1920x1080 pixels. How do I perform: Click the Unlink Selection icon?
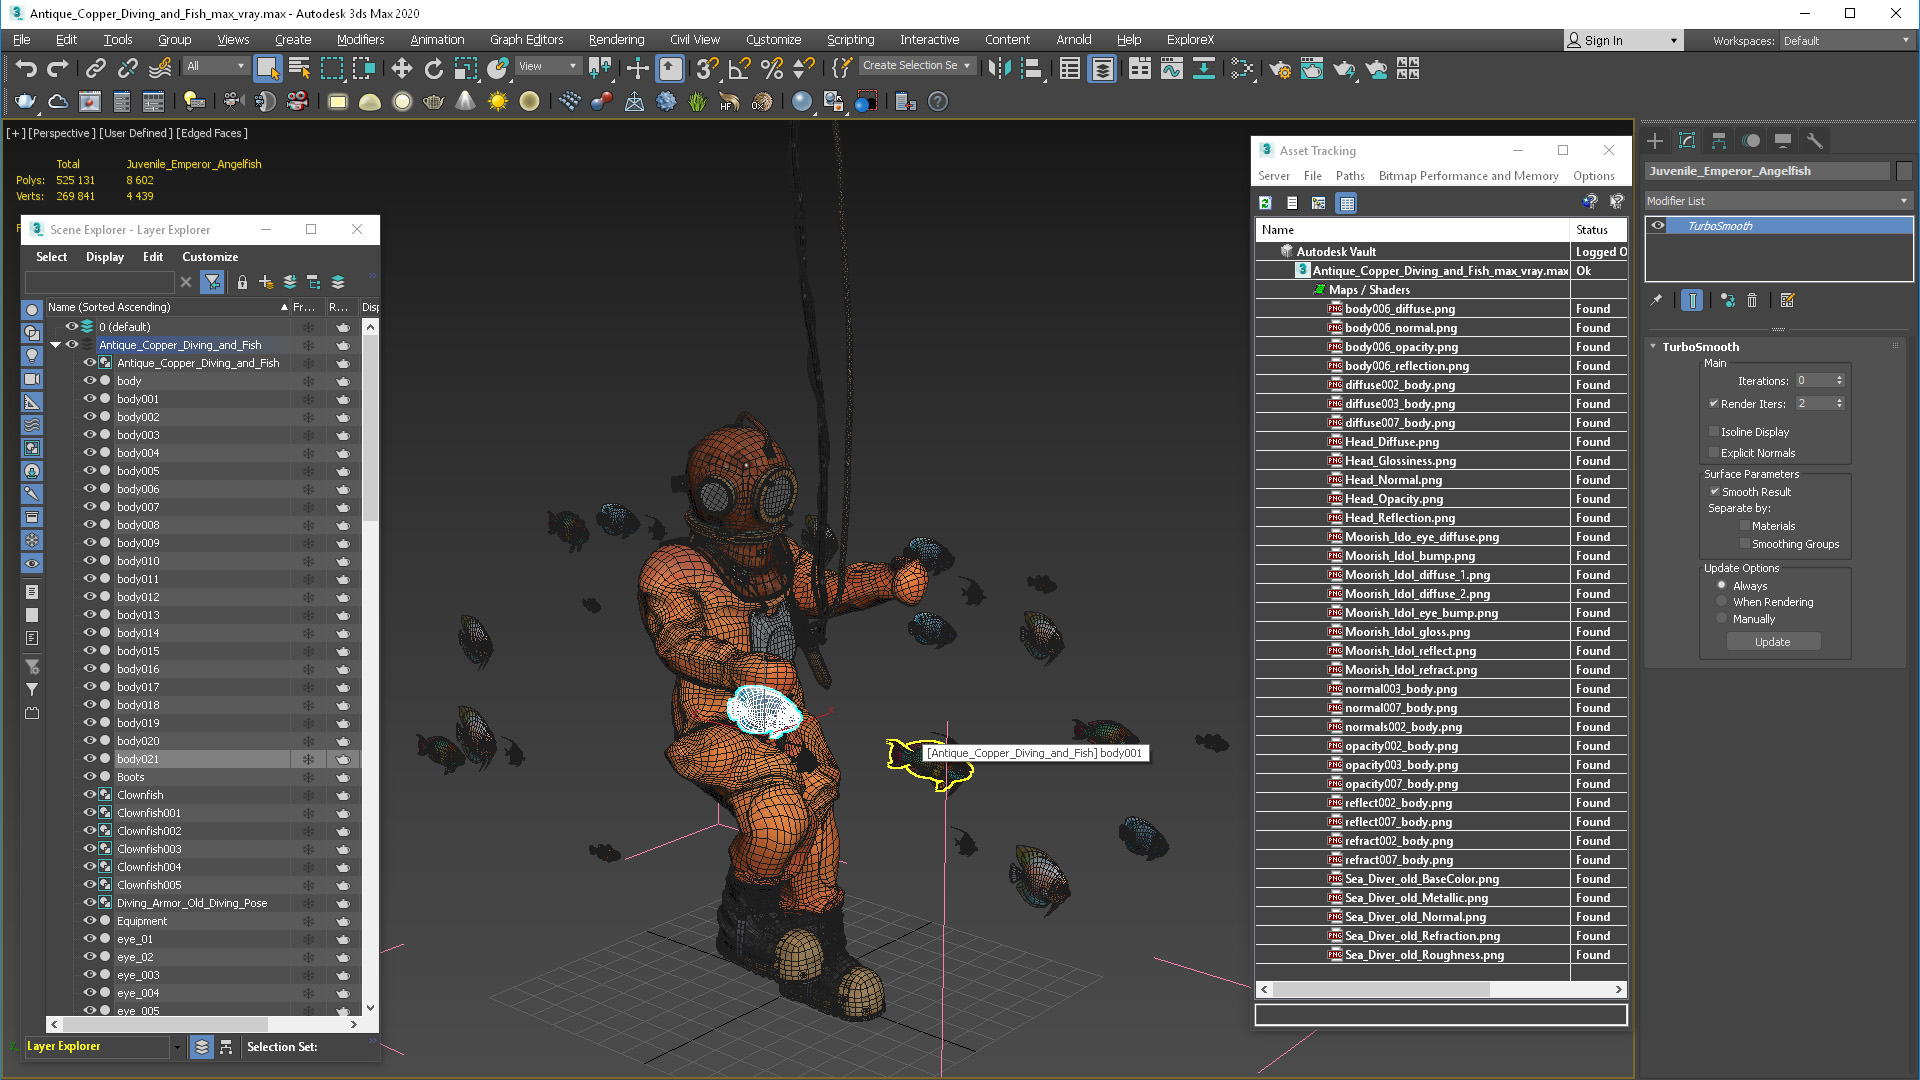[x=128, y=68]
